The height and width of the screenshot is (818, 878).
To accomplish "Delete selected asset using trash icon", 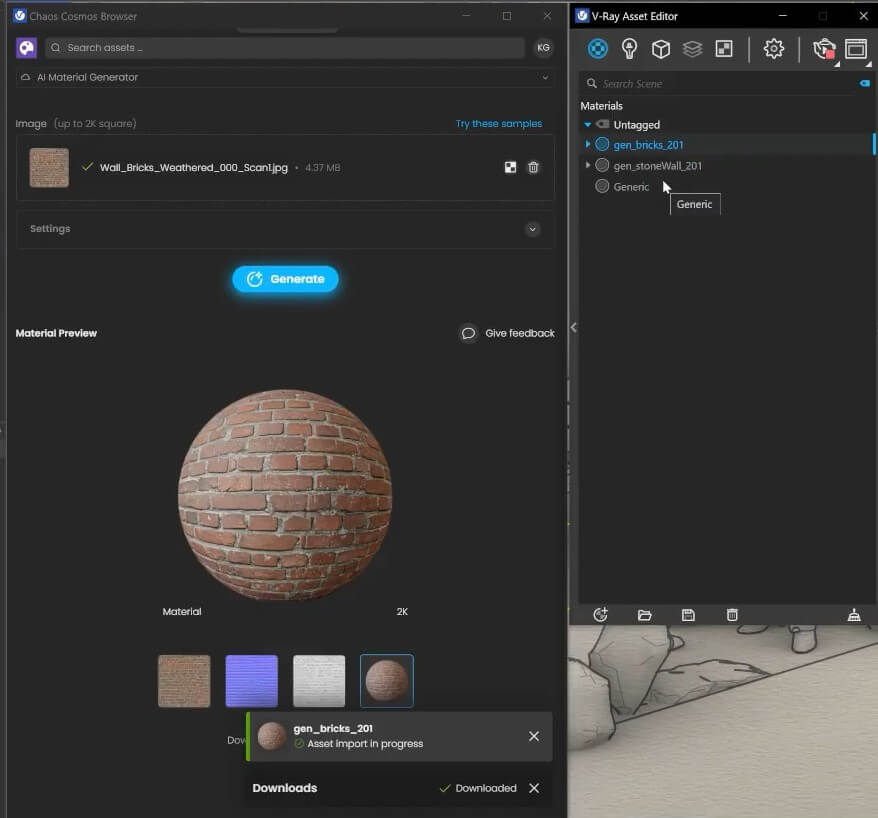I will click(x=732, y=615).
